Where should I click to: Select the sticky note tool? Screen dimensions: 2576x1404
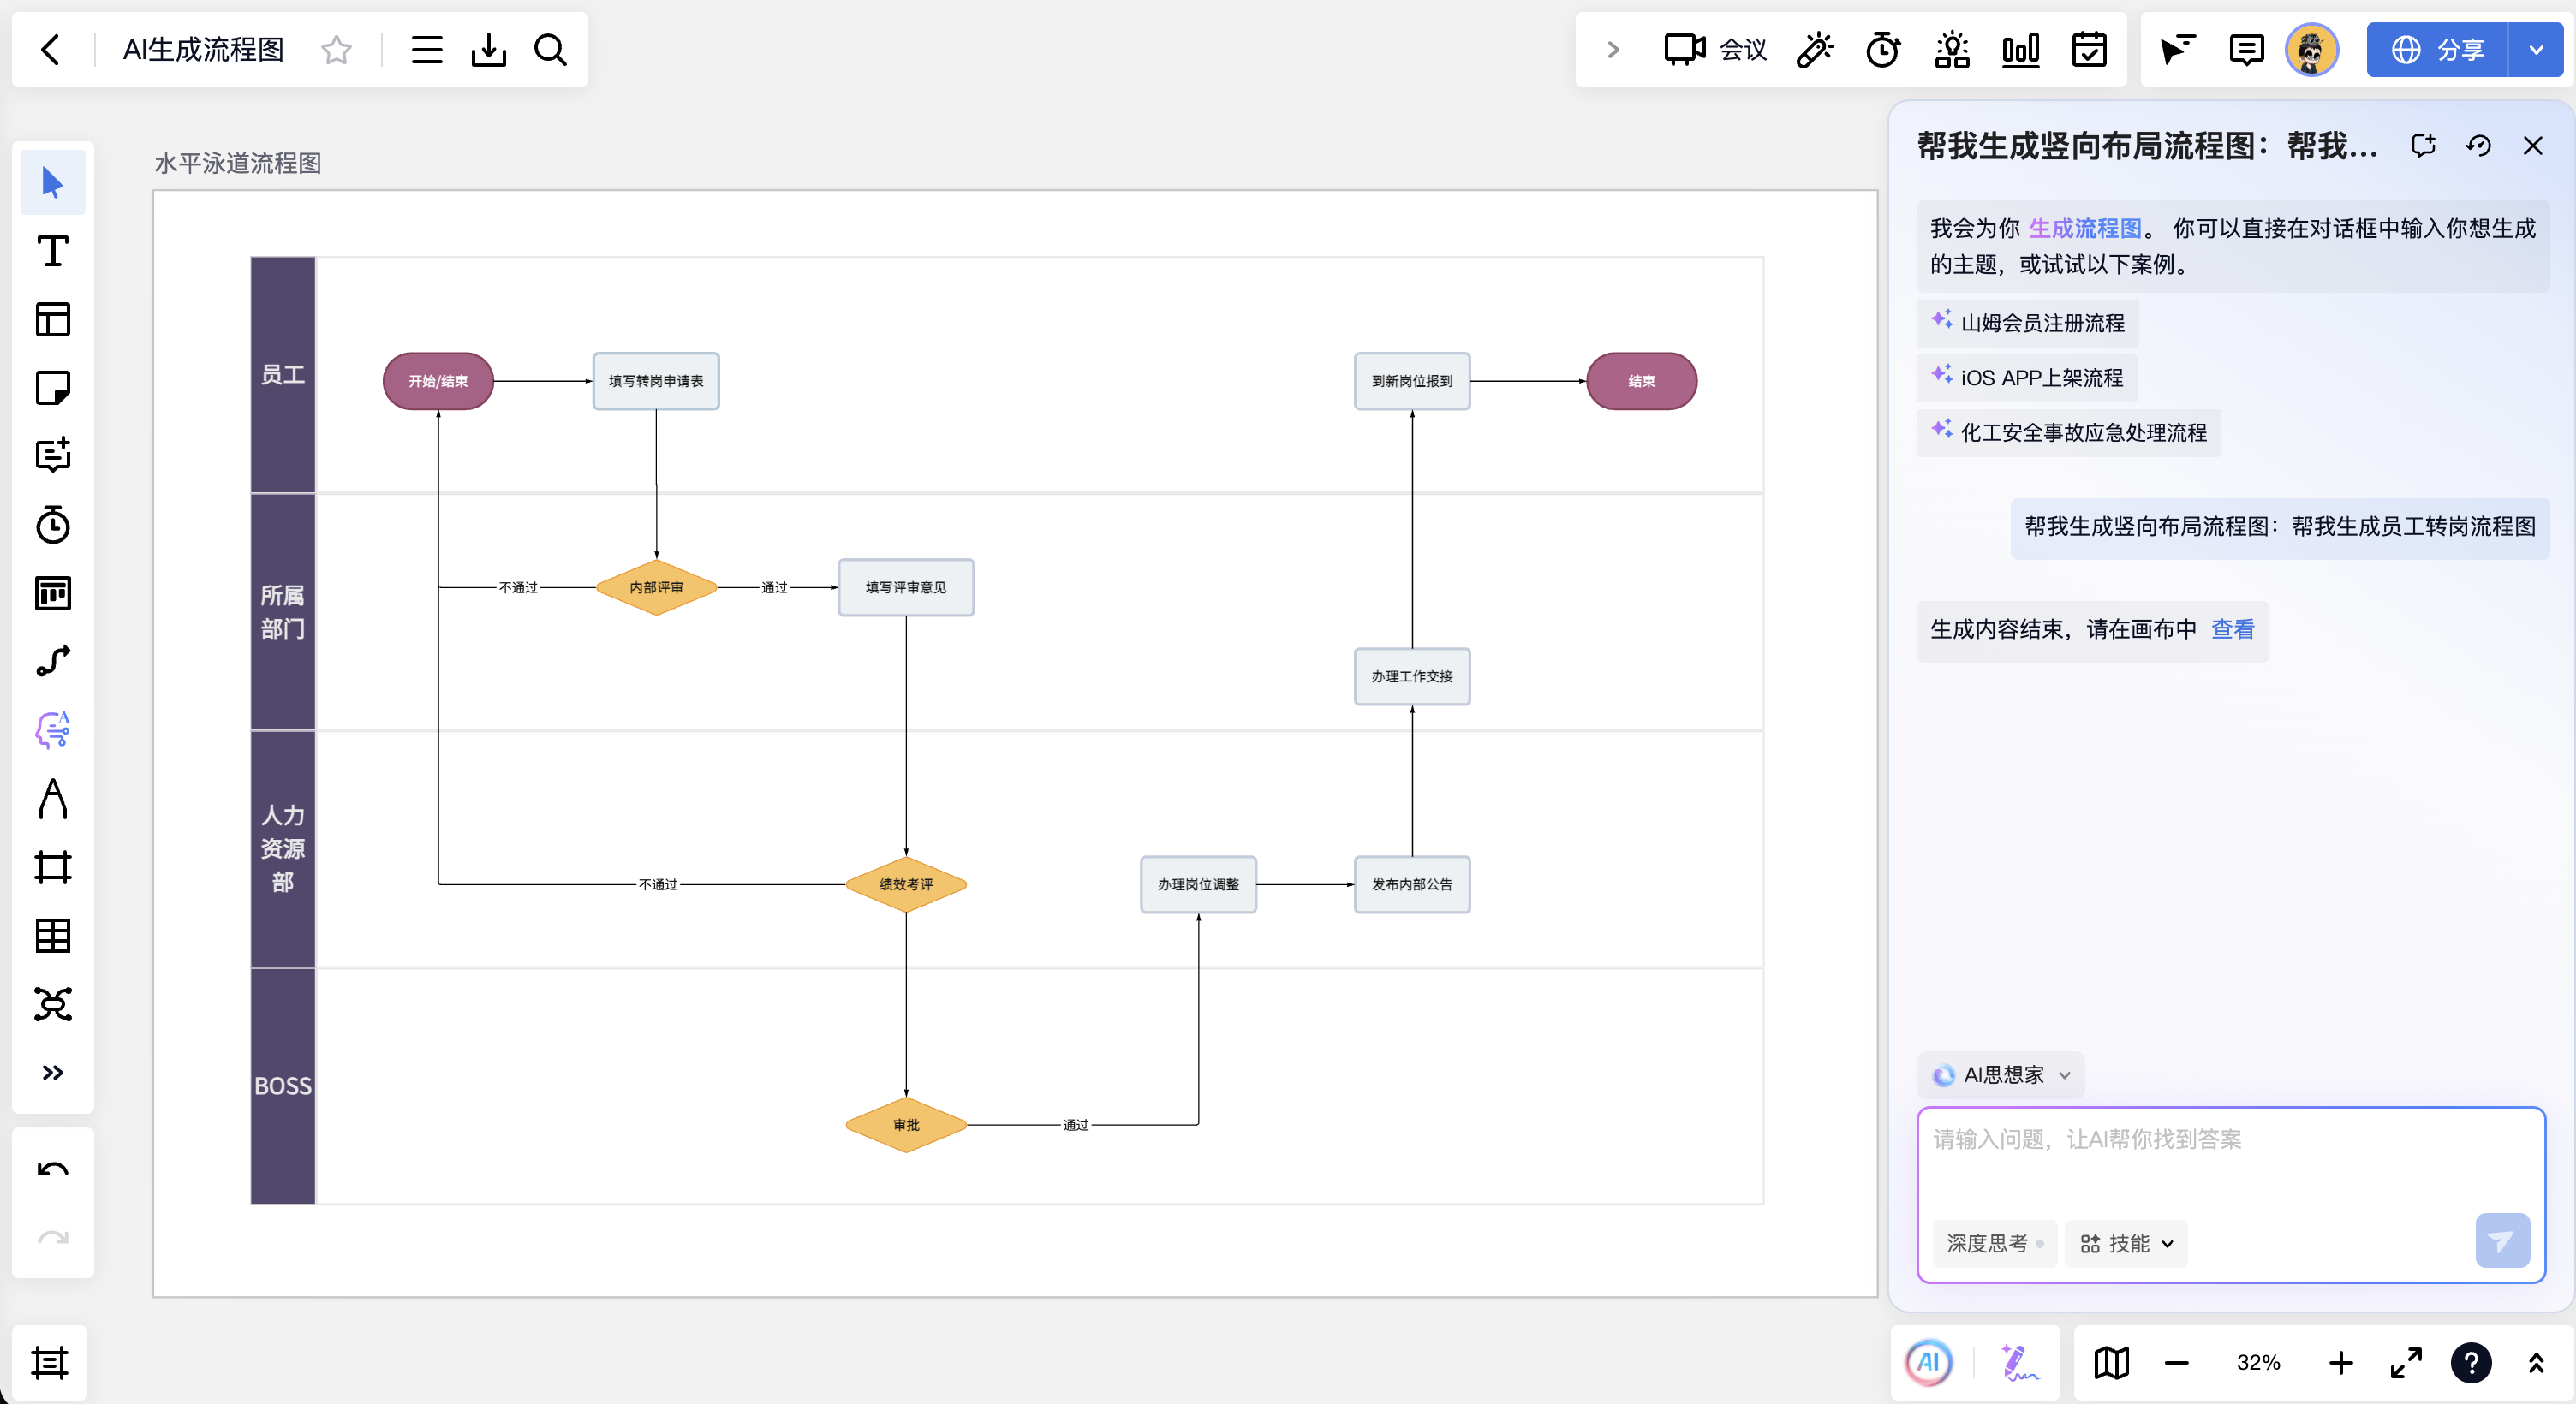click(x=52, y=387)
